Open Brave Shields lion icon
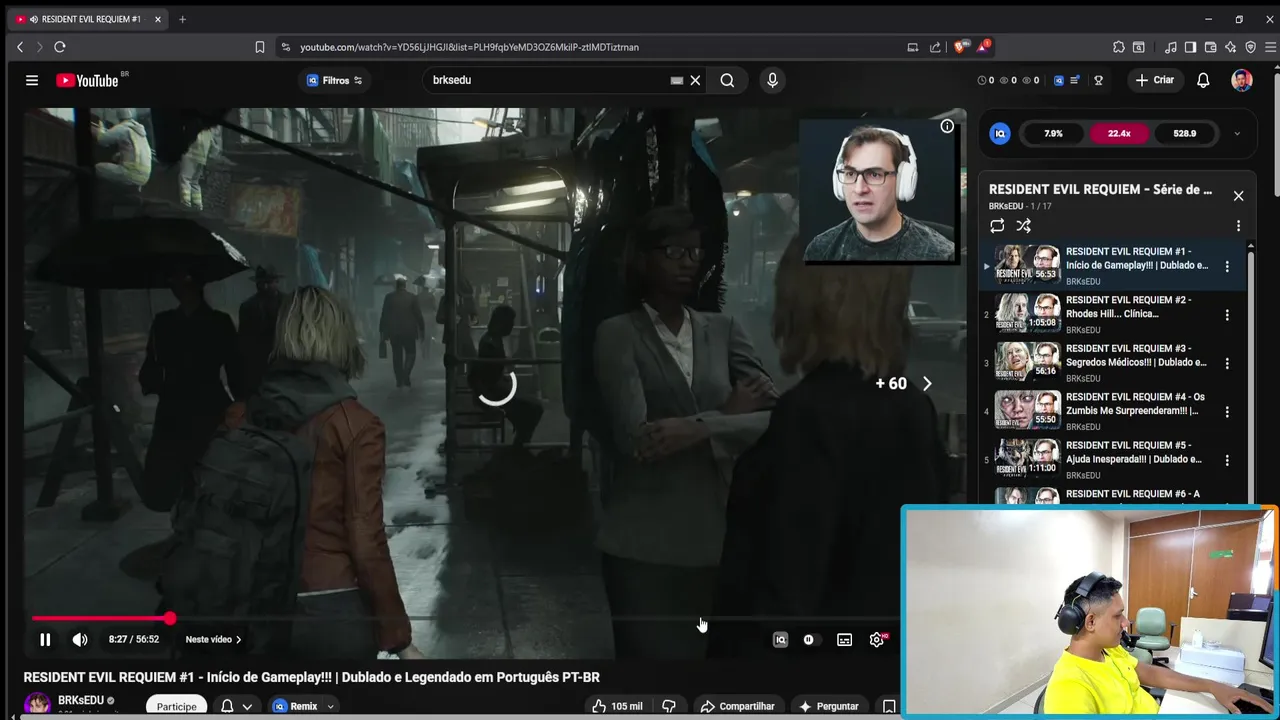 959,47
